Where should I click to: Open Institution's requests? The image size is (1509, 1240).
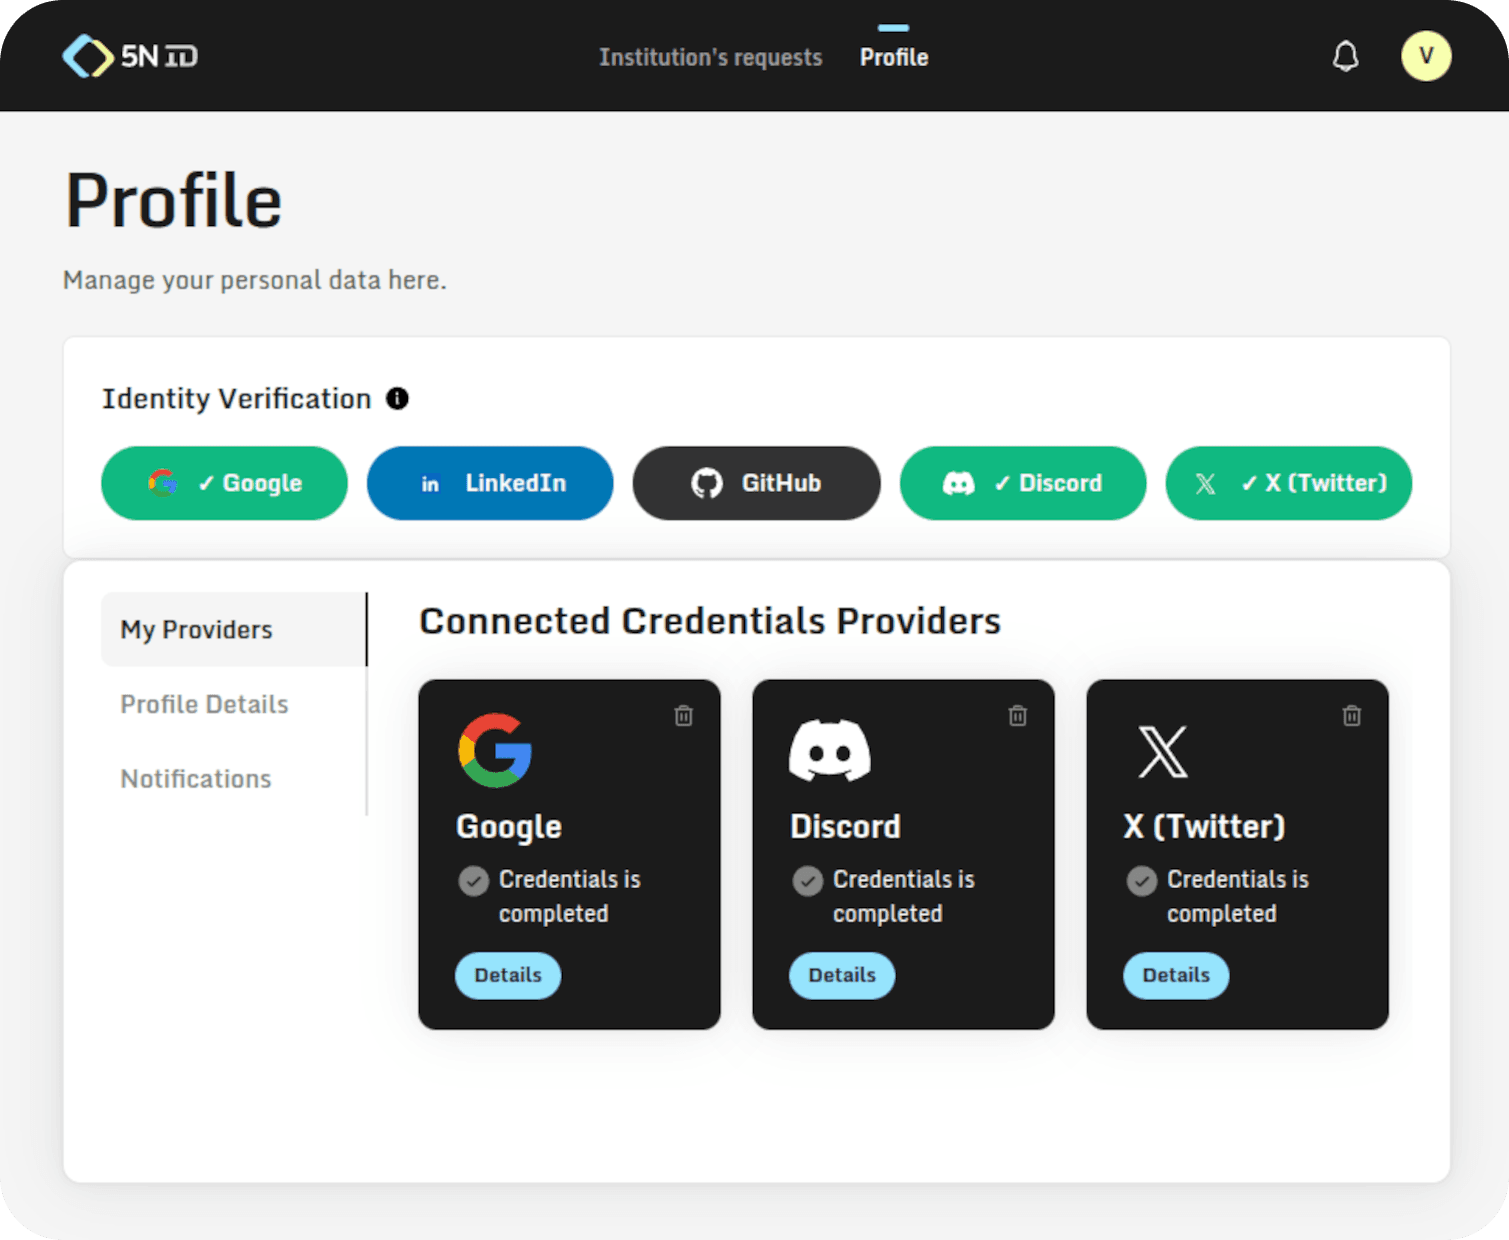click(x=710, y=57)
